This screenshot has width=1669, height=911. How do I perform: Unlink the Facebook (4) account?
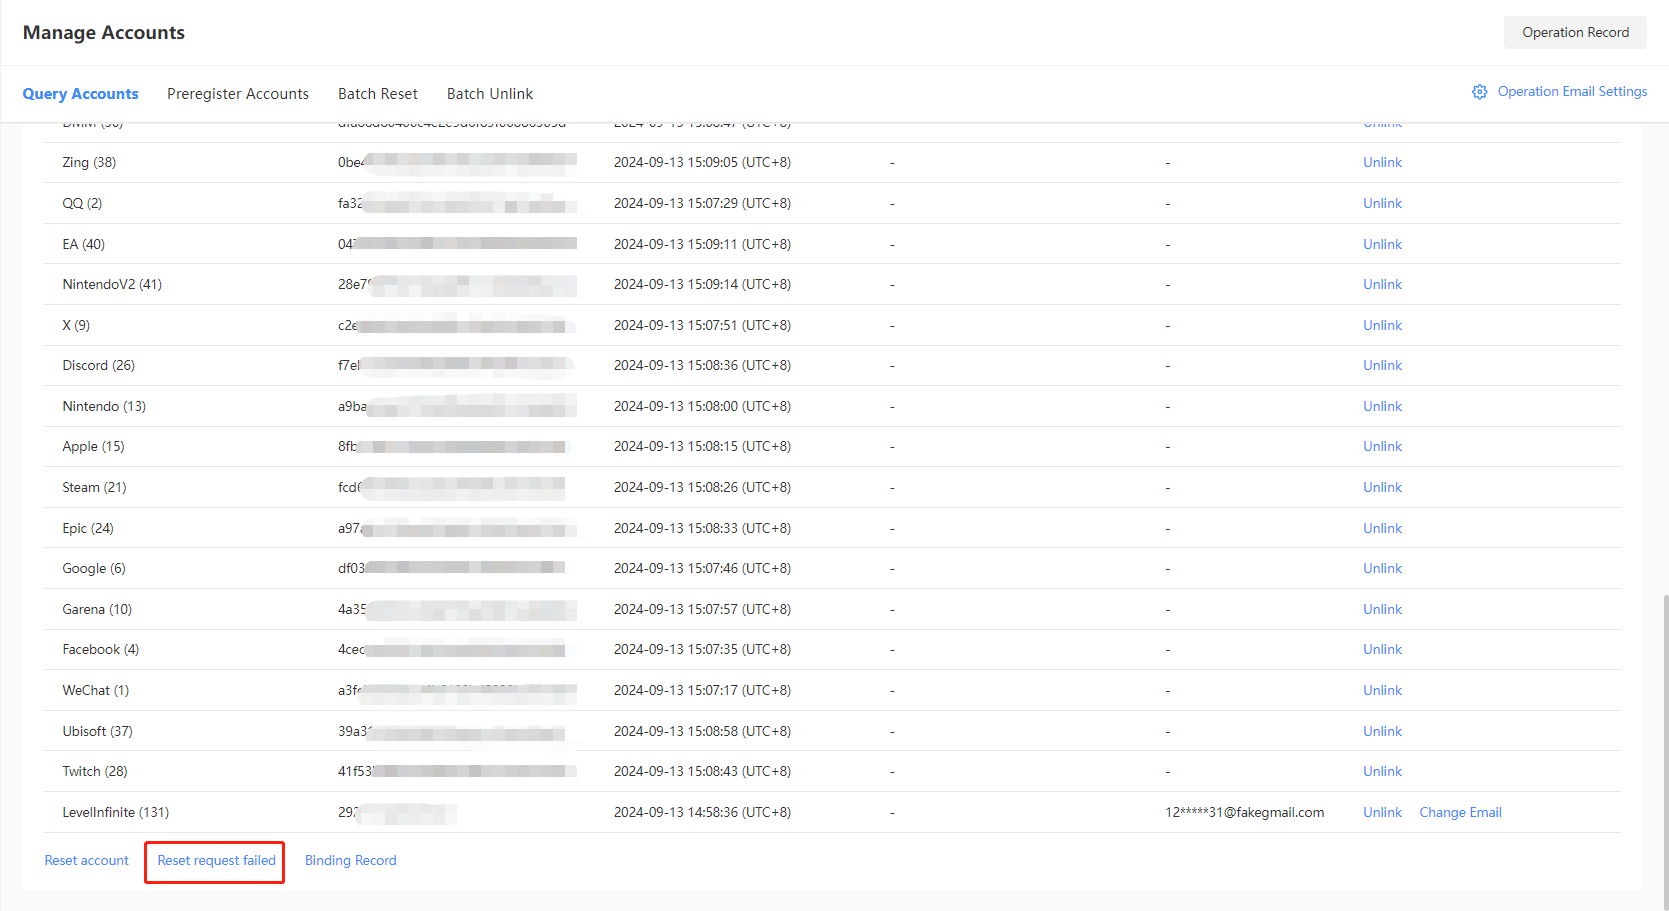[1382, 650]
